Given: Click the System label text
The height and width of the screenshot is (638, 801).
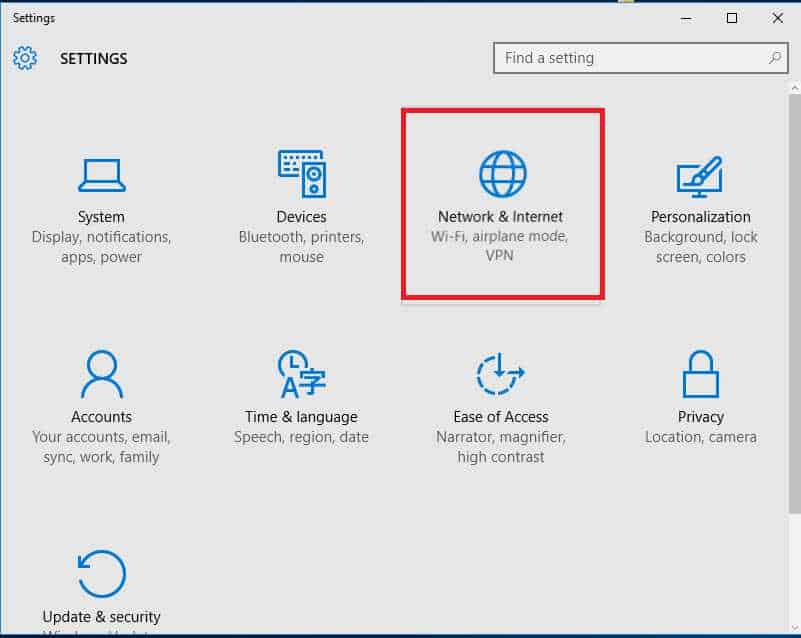Looking at the screenshot, I should click(x=101, y=217).
